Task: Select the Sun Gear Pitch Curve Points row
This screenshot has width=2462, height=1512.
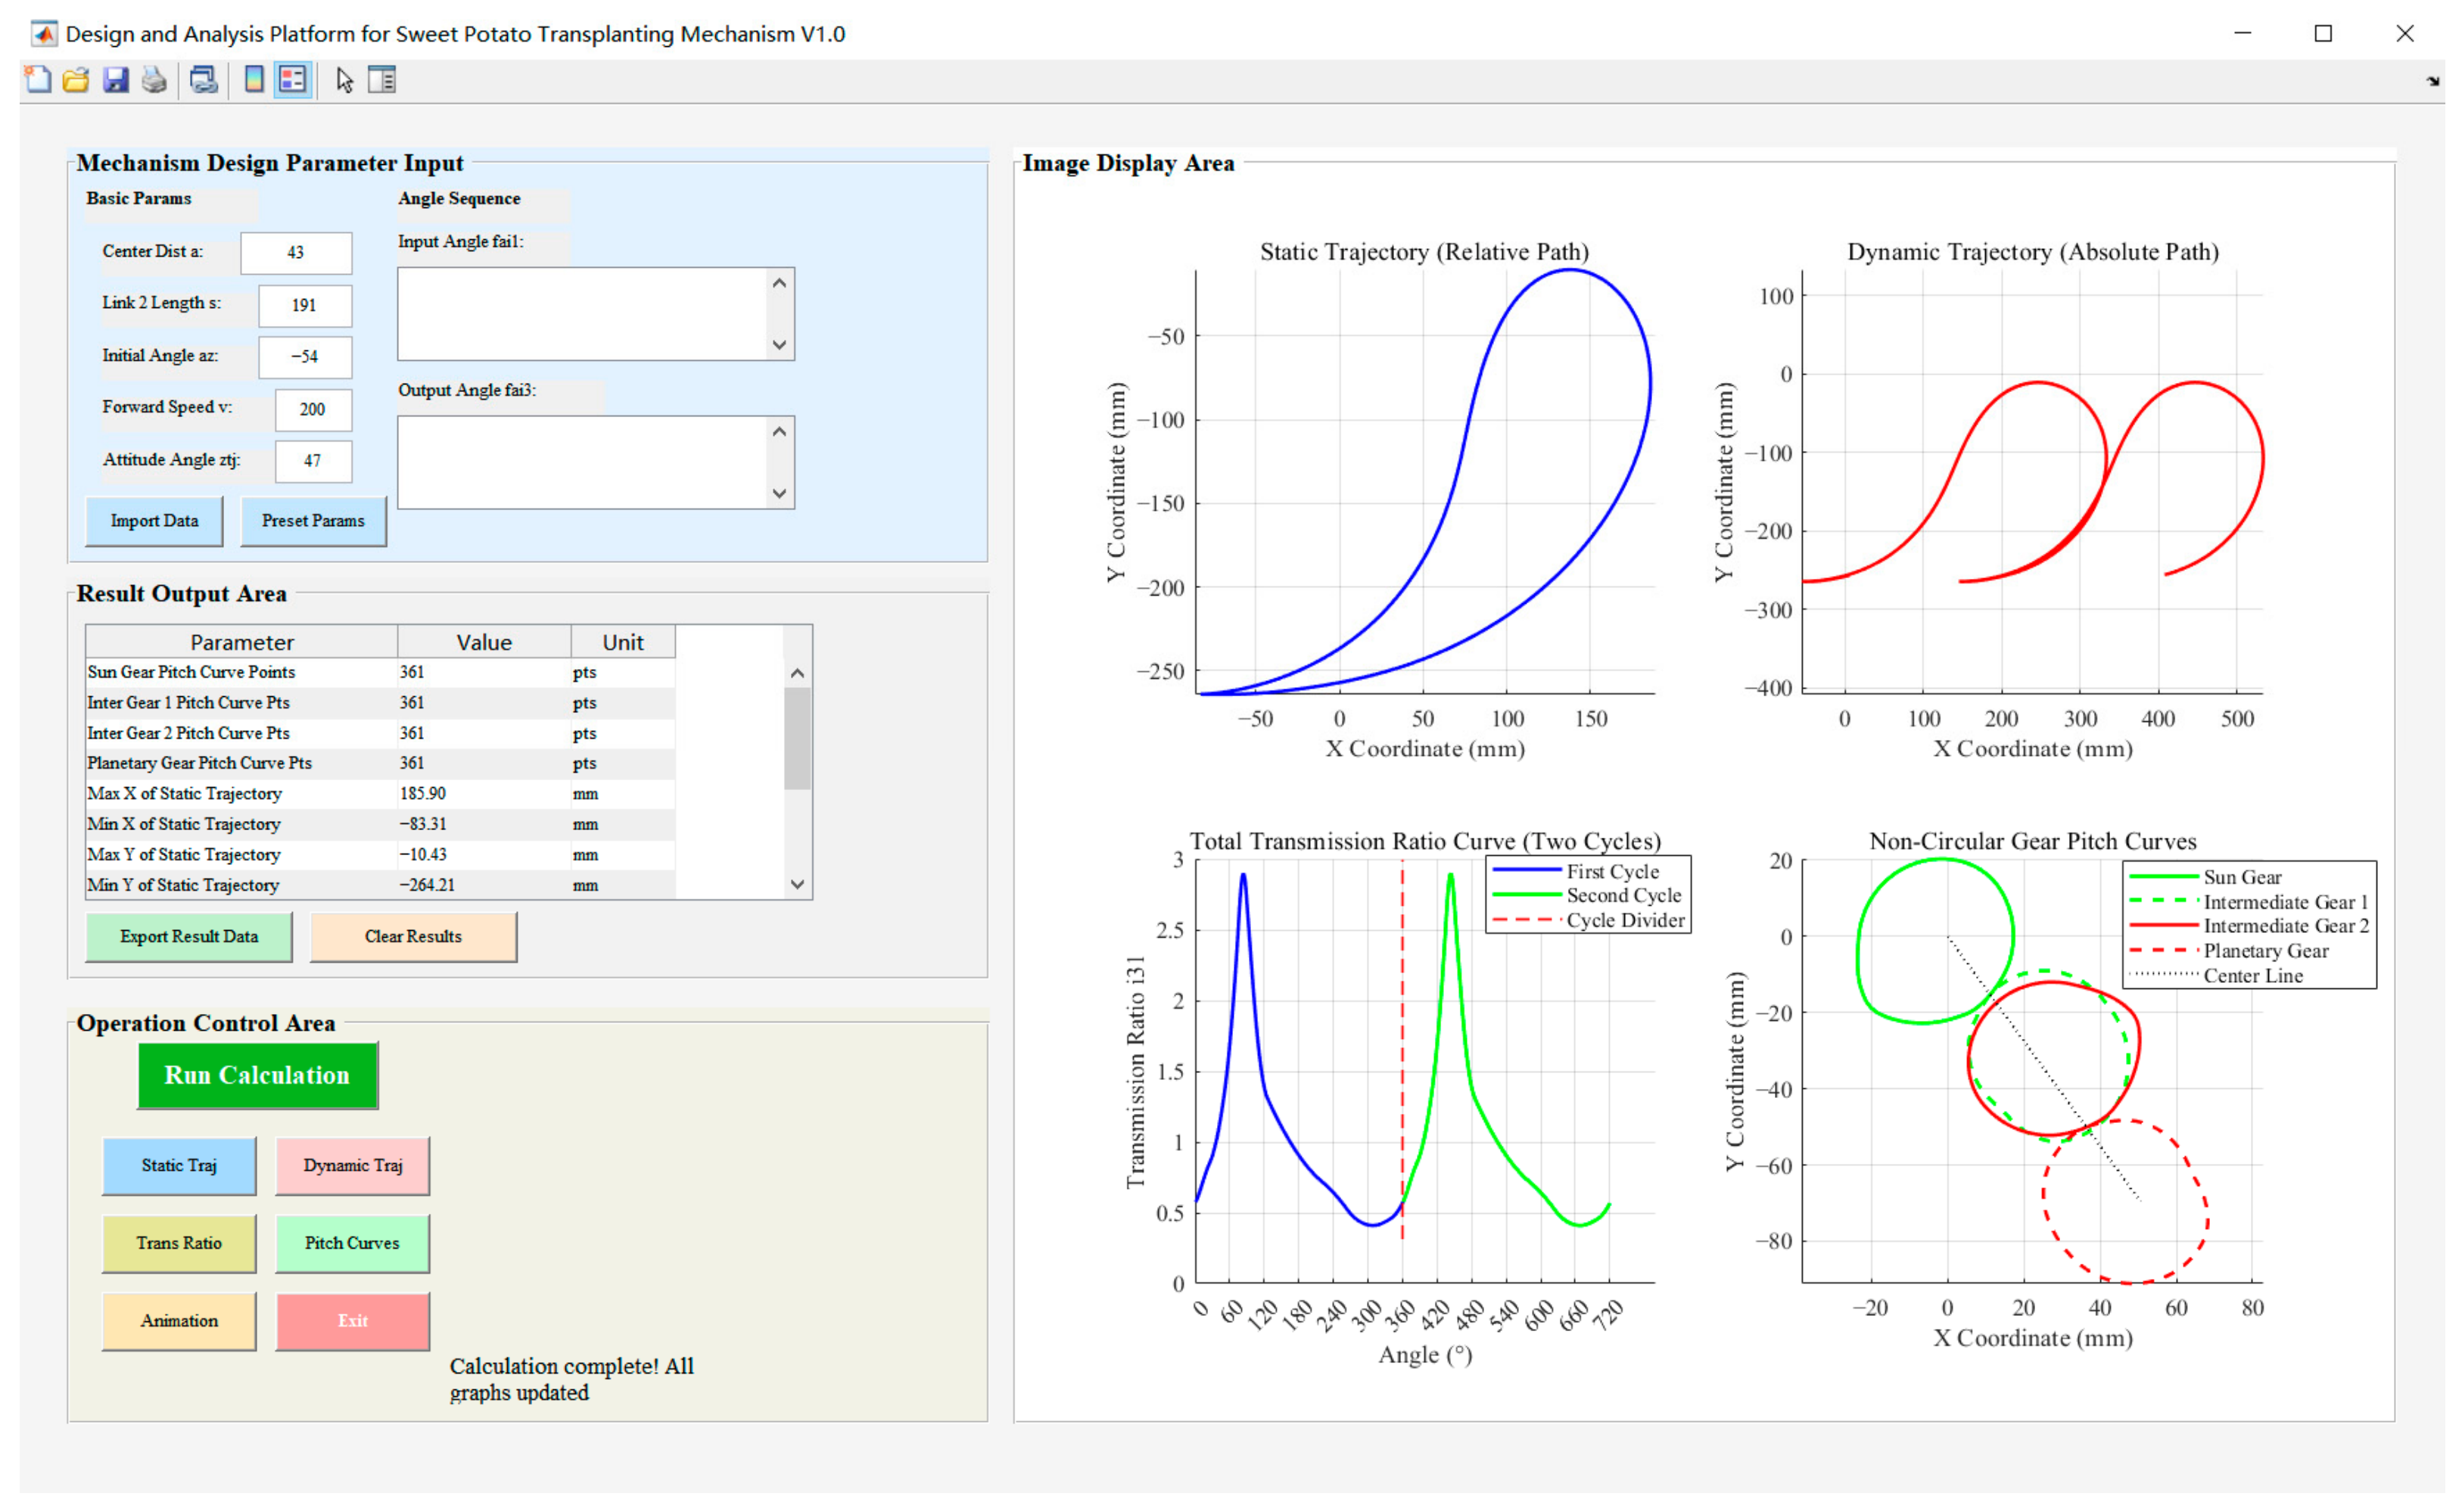Action: [x=380, y=673]
